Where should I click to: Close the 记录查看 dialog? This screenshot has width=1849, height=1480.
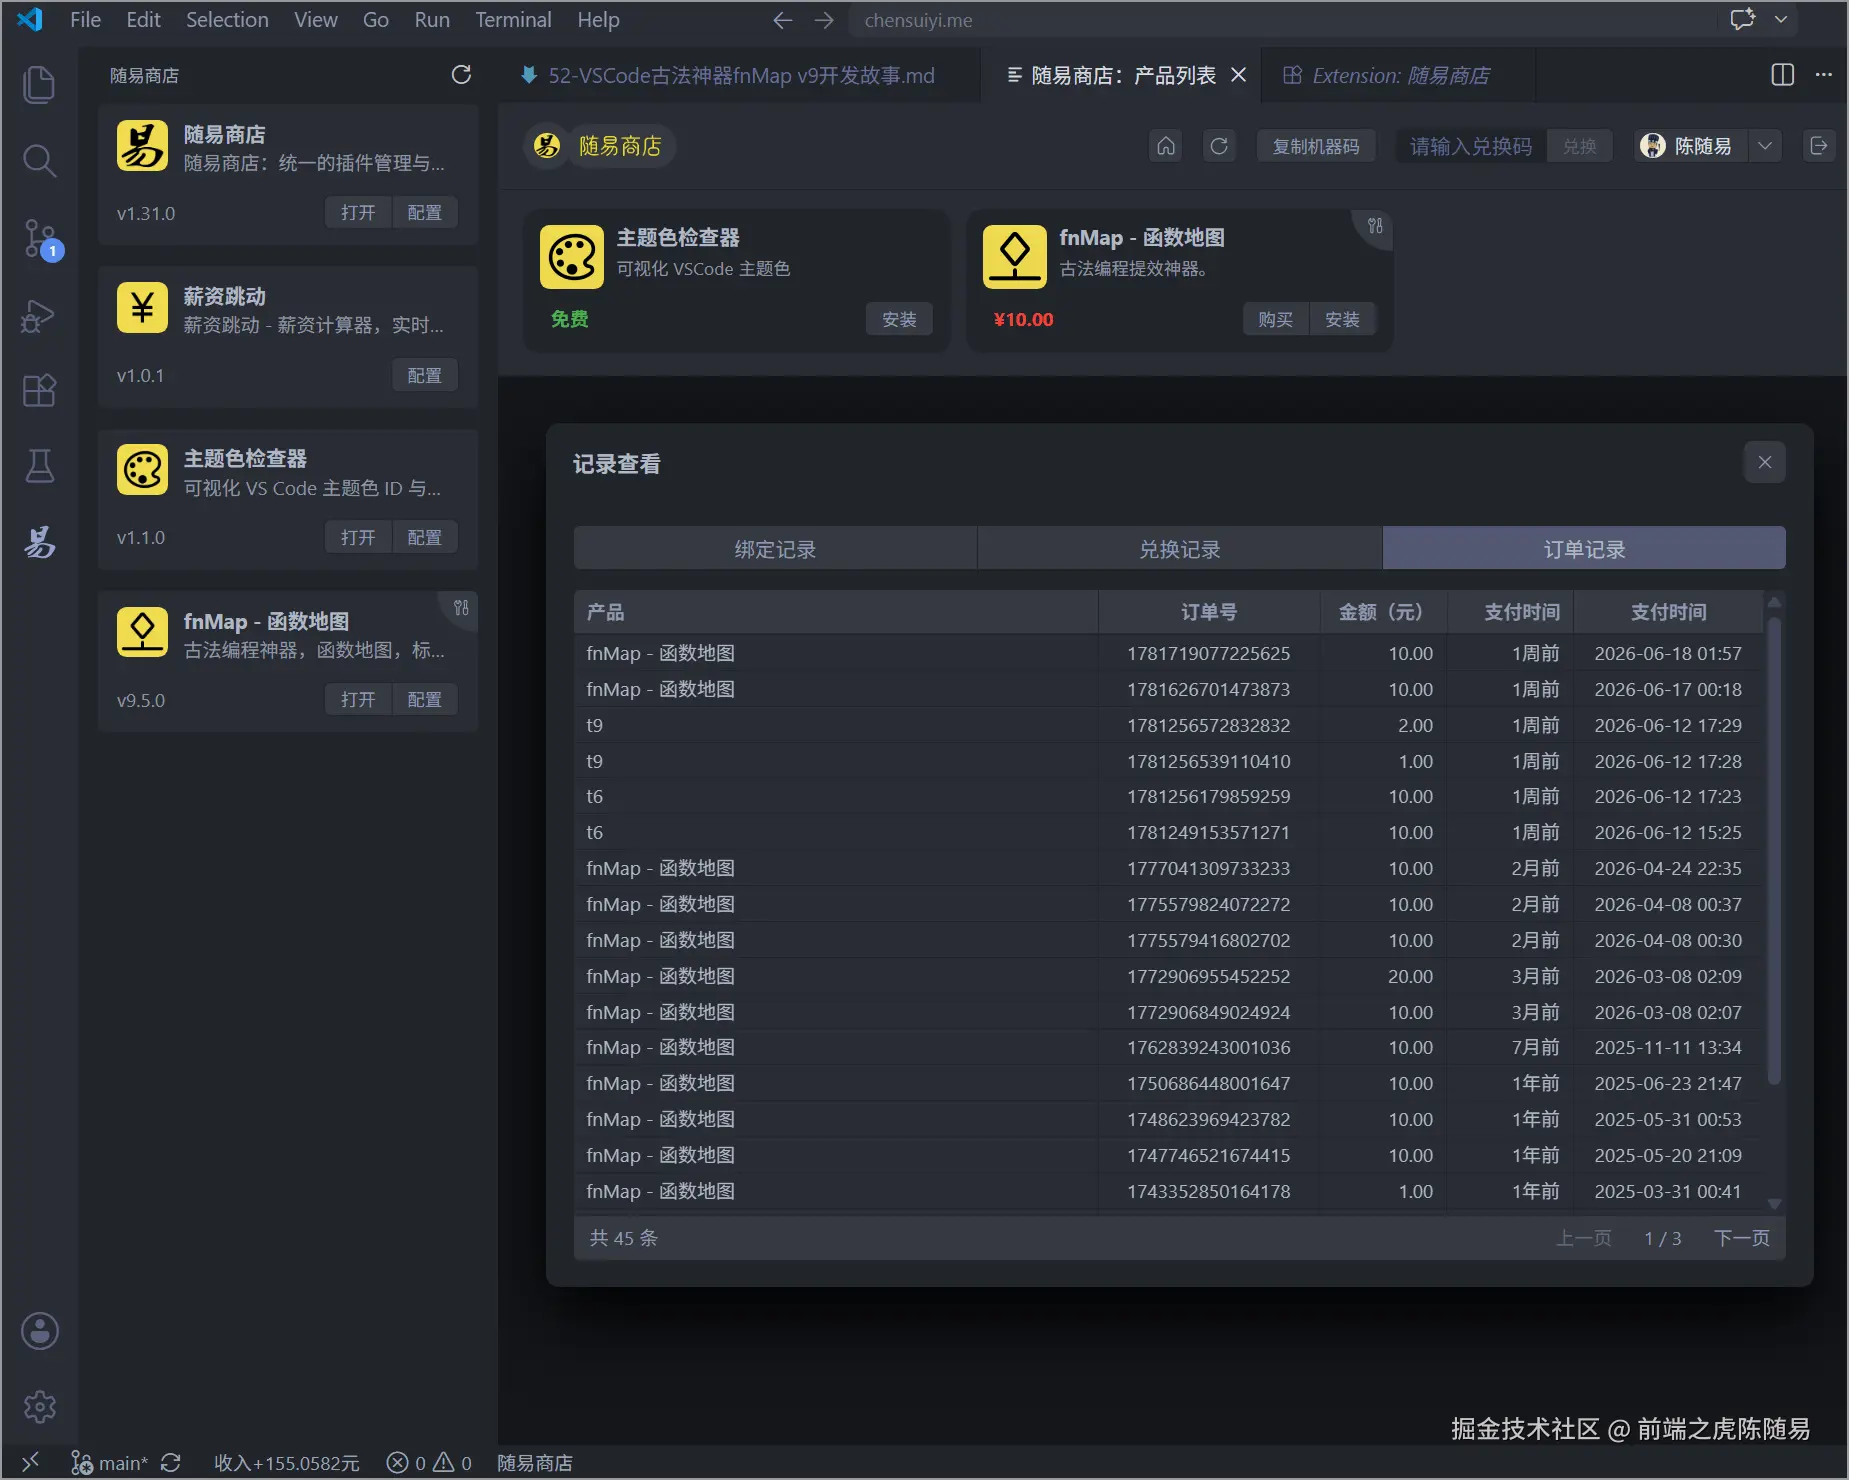pos(1764,462)
